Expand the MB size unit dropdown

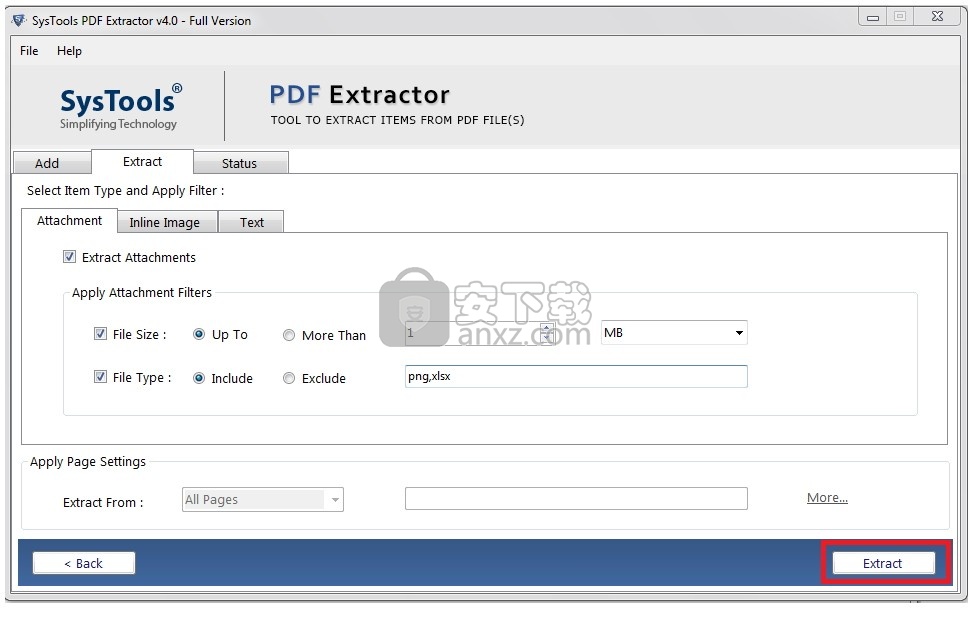pyautogui.click(x=674, y=333)
